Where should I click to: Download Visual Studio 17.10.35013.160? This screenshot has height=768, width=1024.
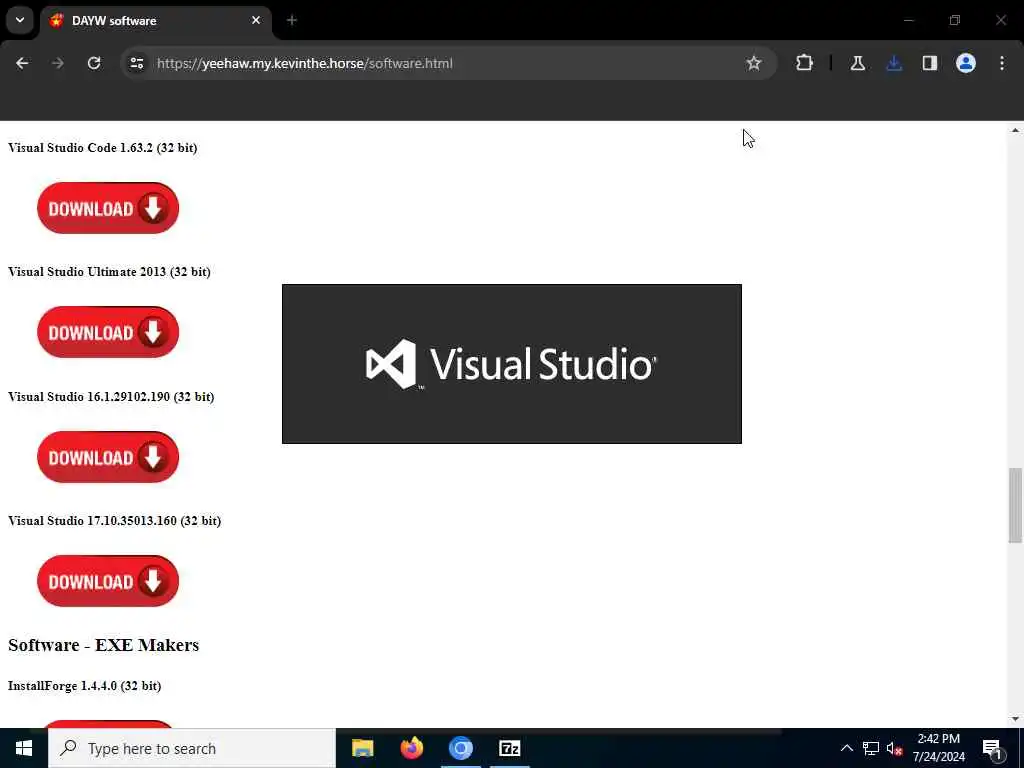108,581
